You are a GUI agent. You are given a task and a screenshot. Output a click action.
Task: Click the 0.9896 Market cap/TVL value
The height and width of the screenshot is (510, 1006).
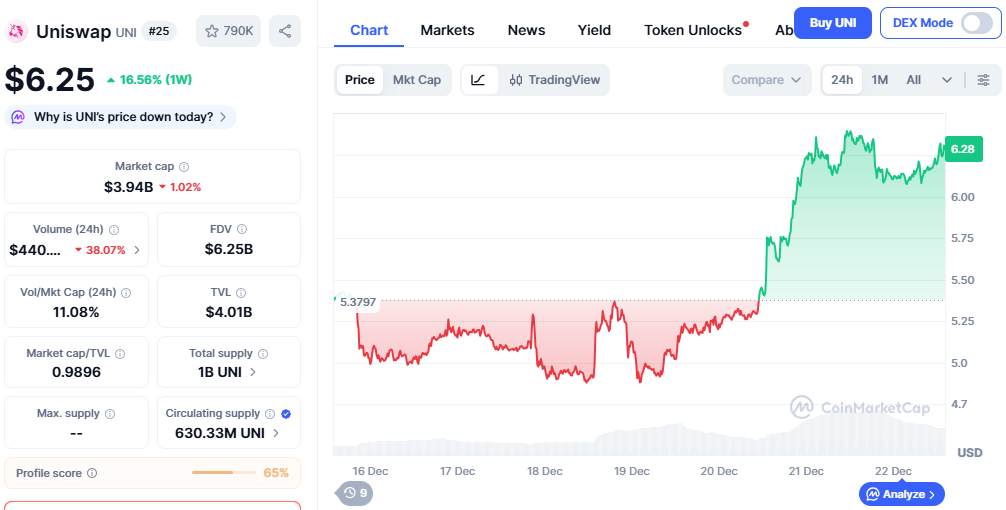76,372
